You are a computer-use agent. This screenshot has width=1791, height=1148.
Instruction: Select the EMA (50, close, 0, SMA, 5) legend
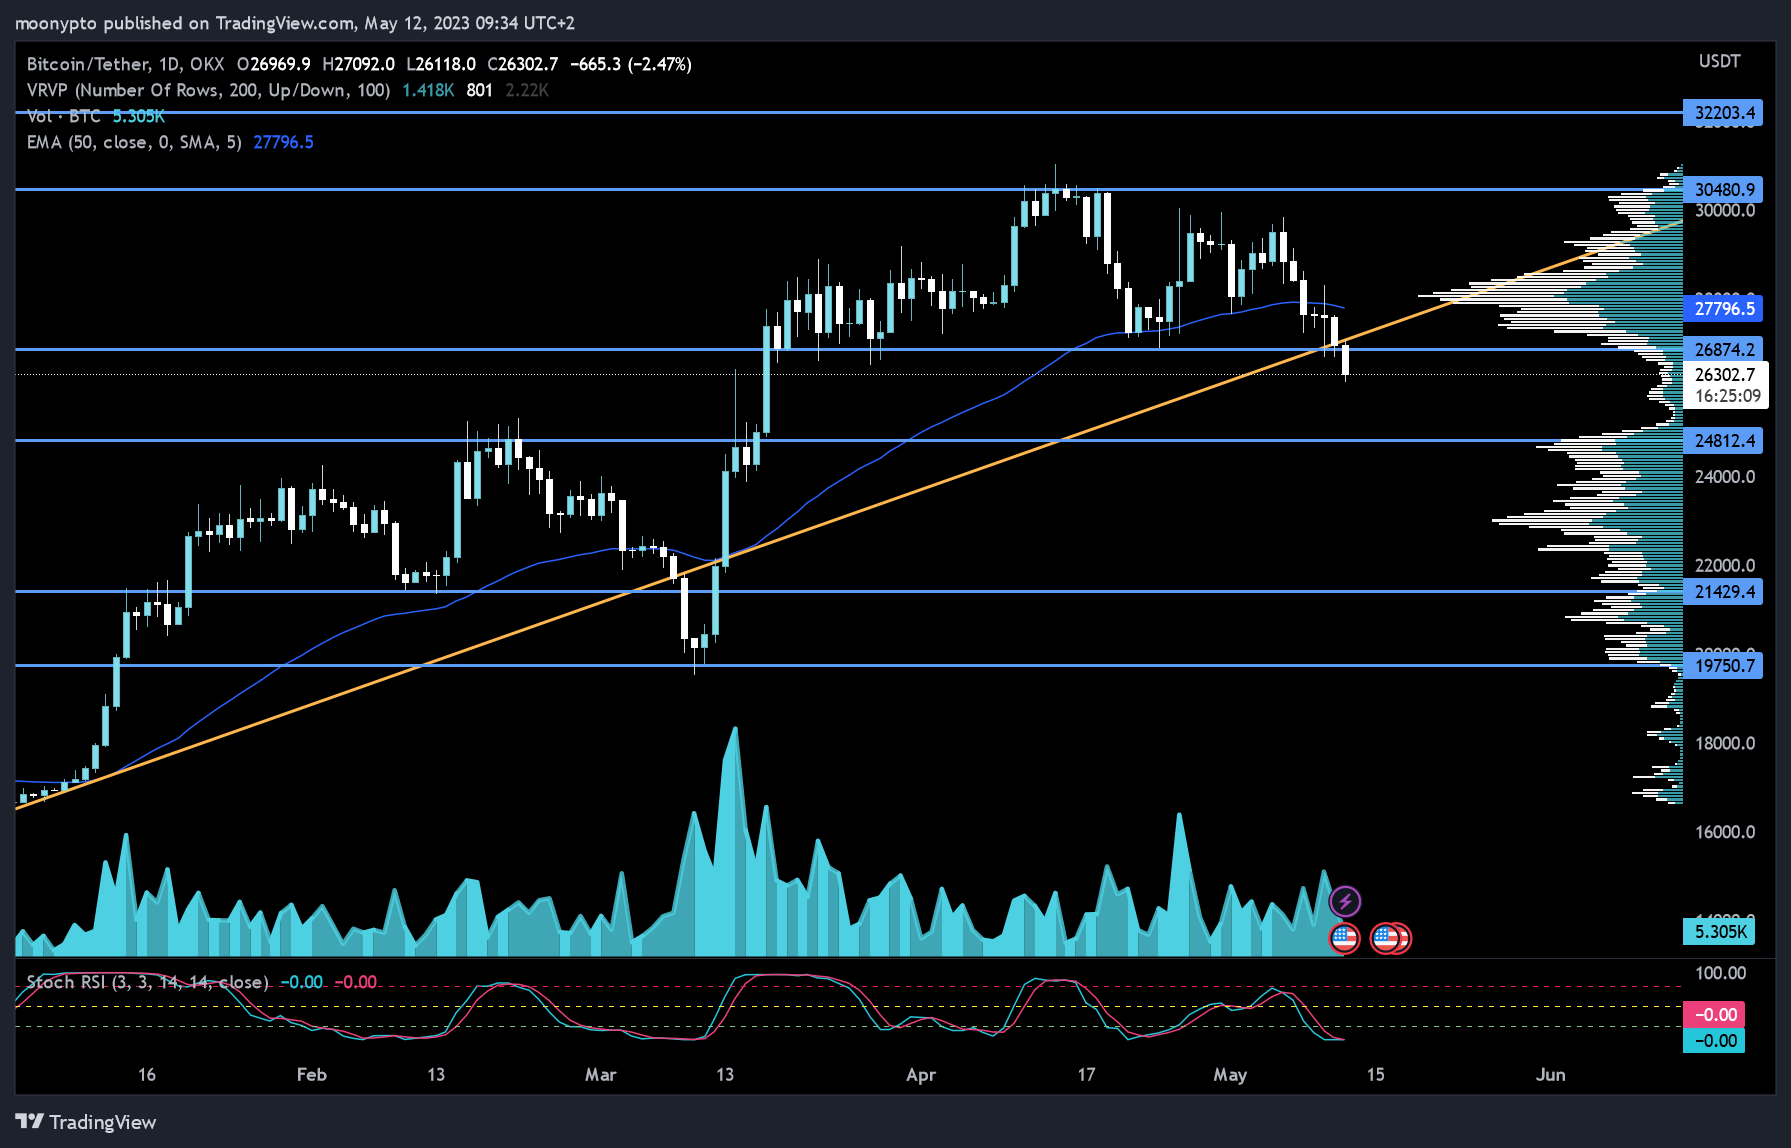(x=134, y=142)
